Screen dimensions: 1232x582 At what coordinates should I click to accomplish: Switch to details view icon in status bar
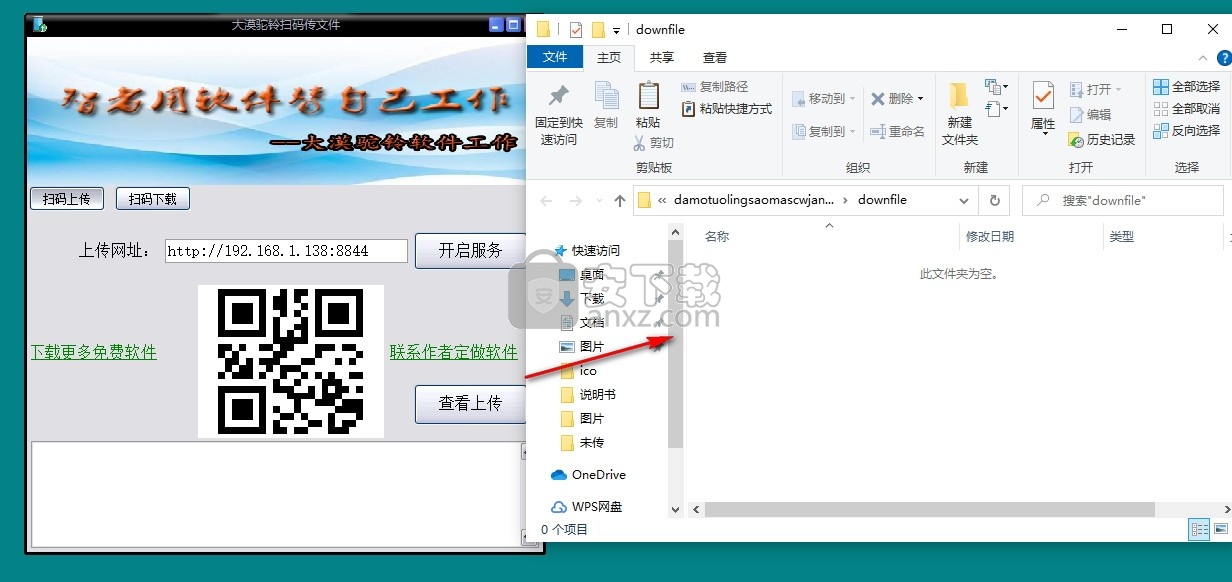[x=1199, y=529]
